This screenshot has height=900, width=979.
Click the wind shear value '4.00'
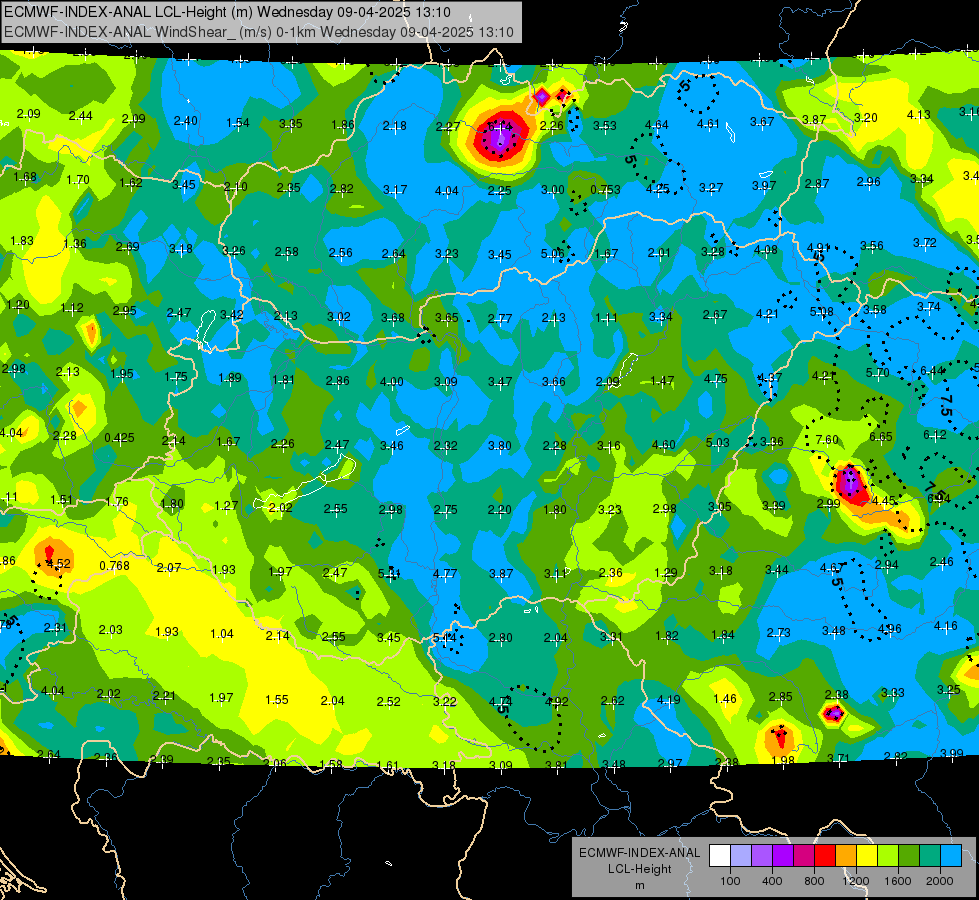[x=391, y=381]
